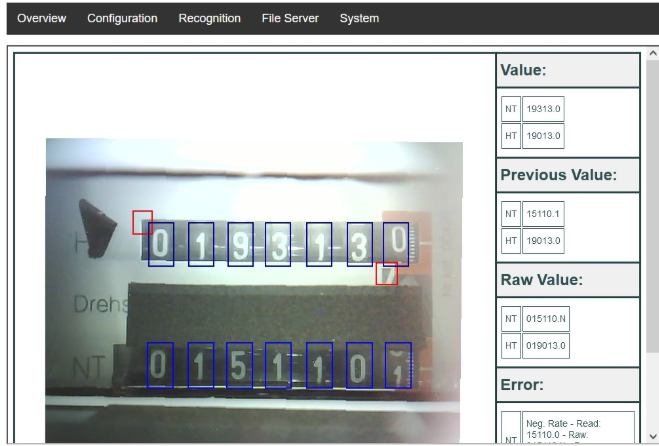Open the Configuration menu
Image resolution: width=659 pixels, height=446 pixels.
click(122, 18)
